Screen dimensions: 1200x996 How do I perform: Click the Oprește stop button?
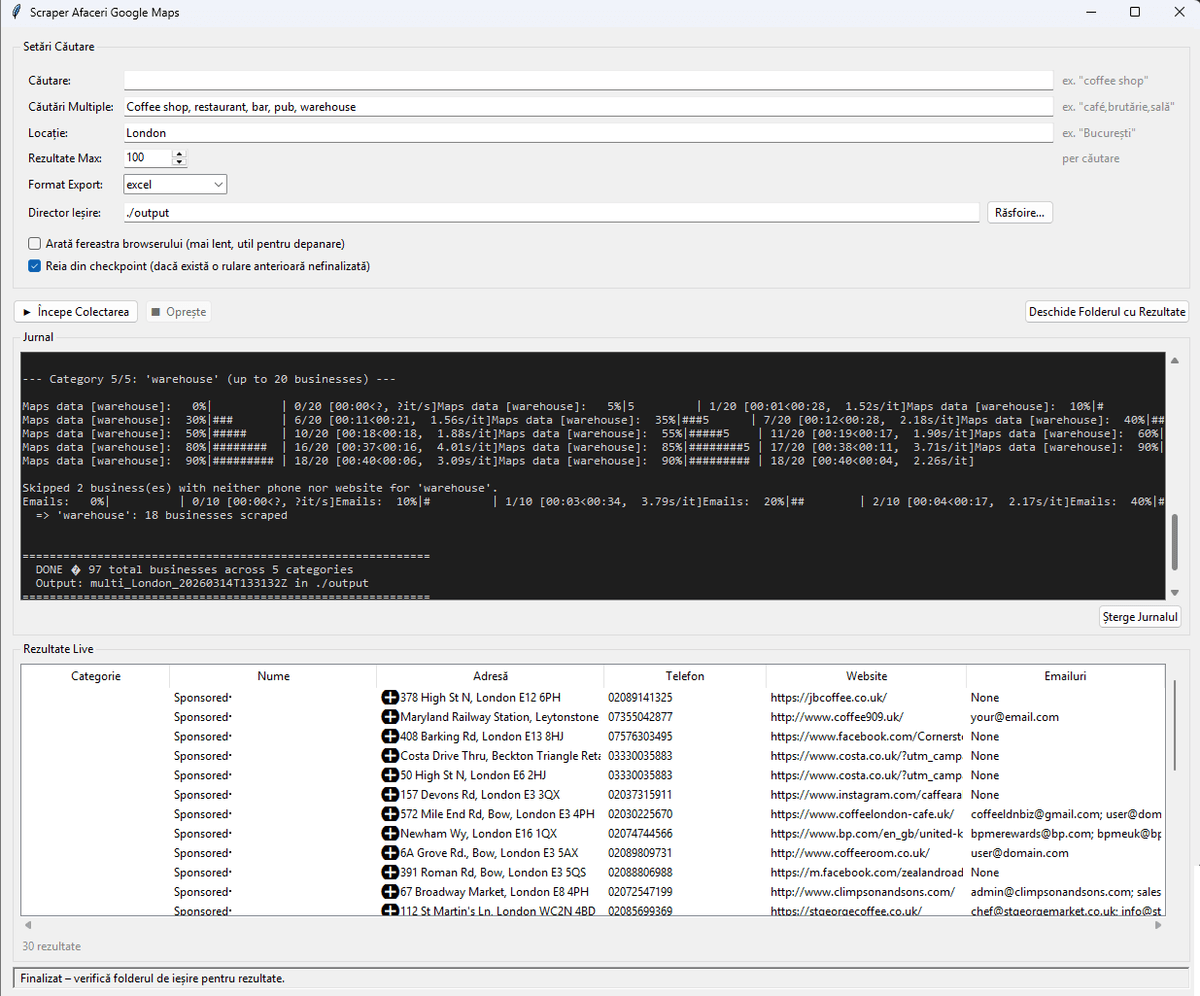pos(178,312)
